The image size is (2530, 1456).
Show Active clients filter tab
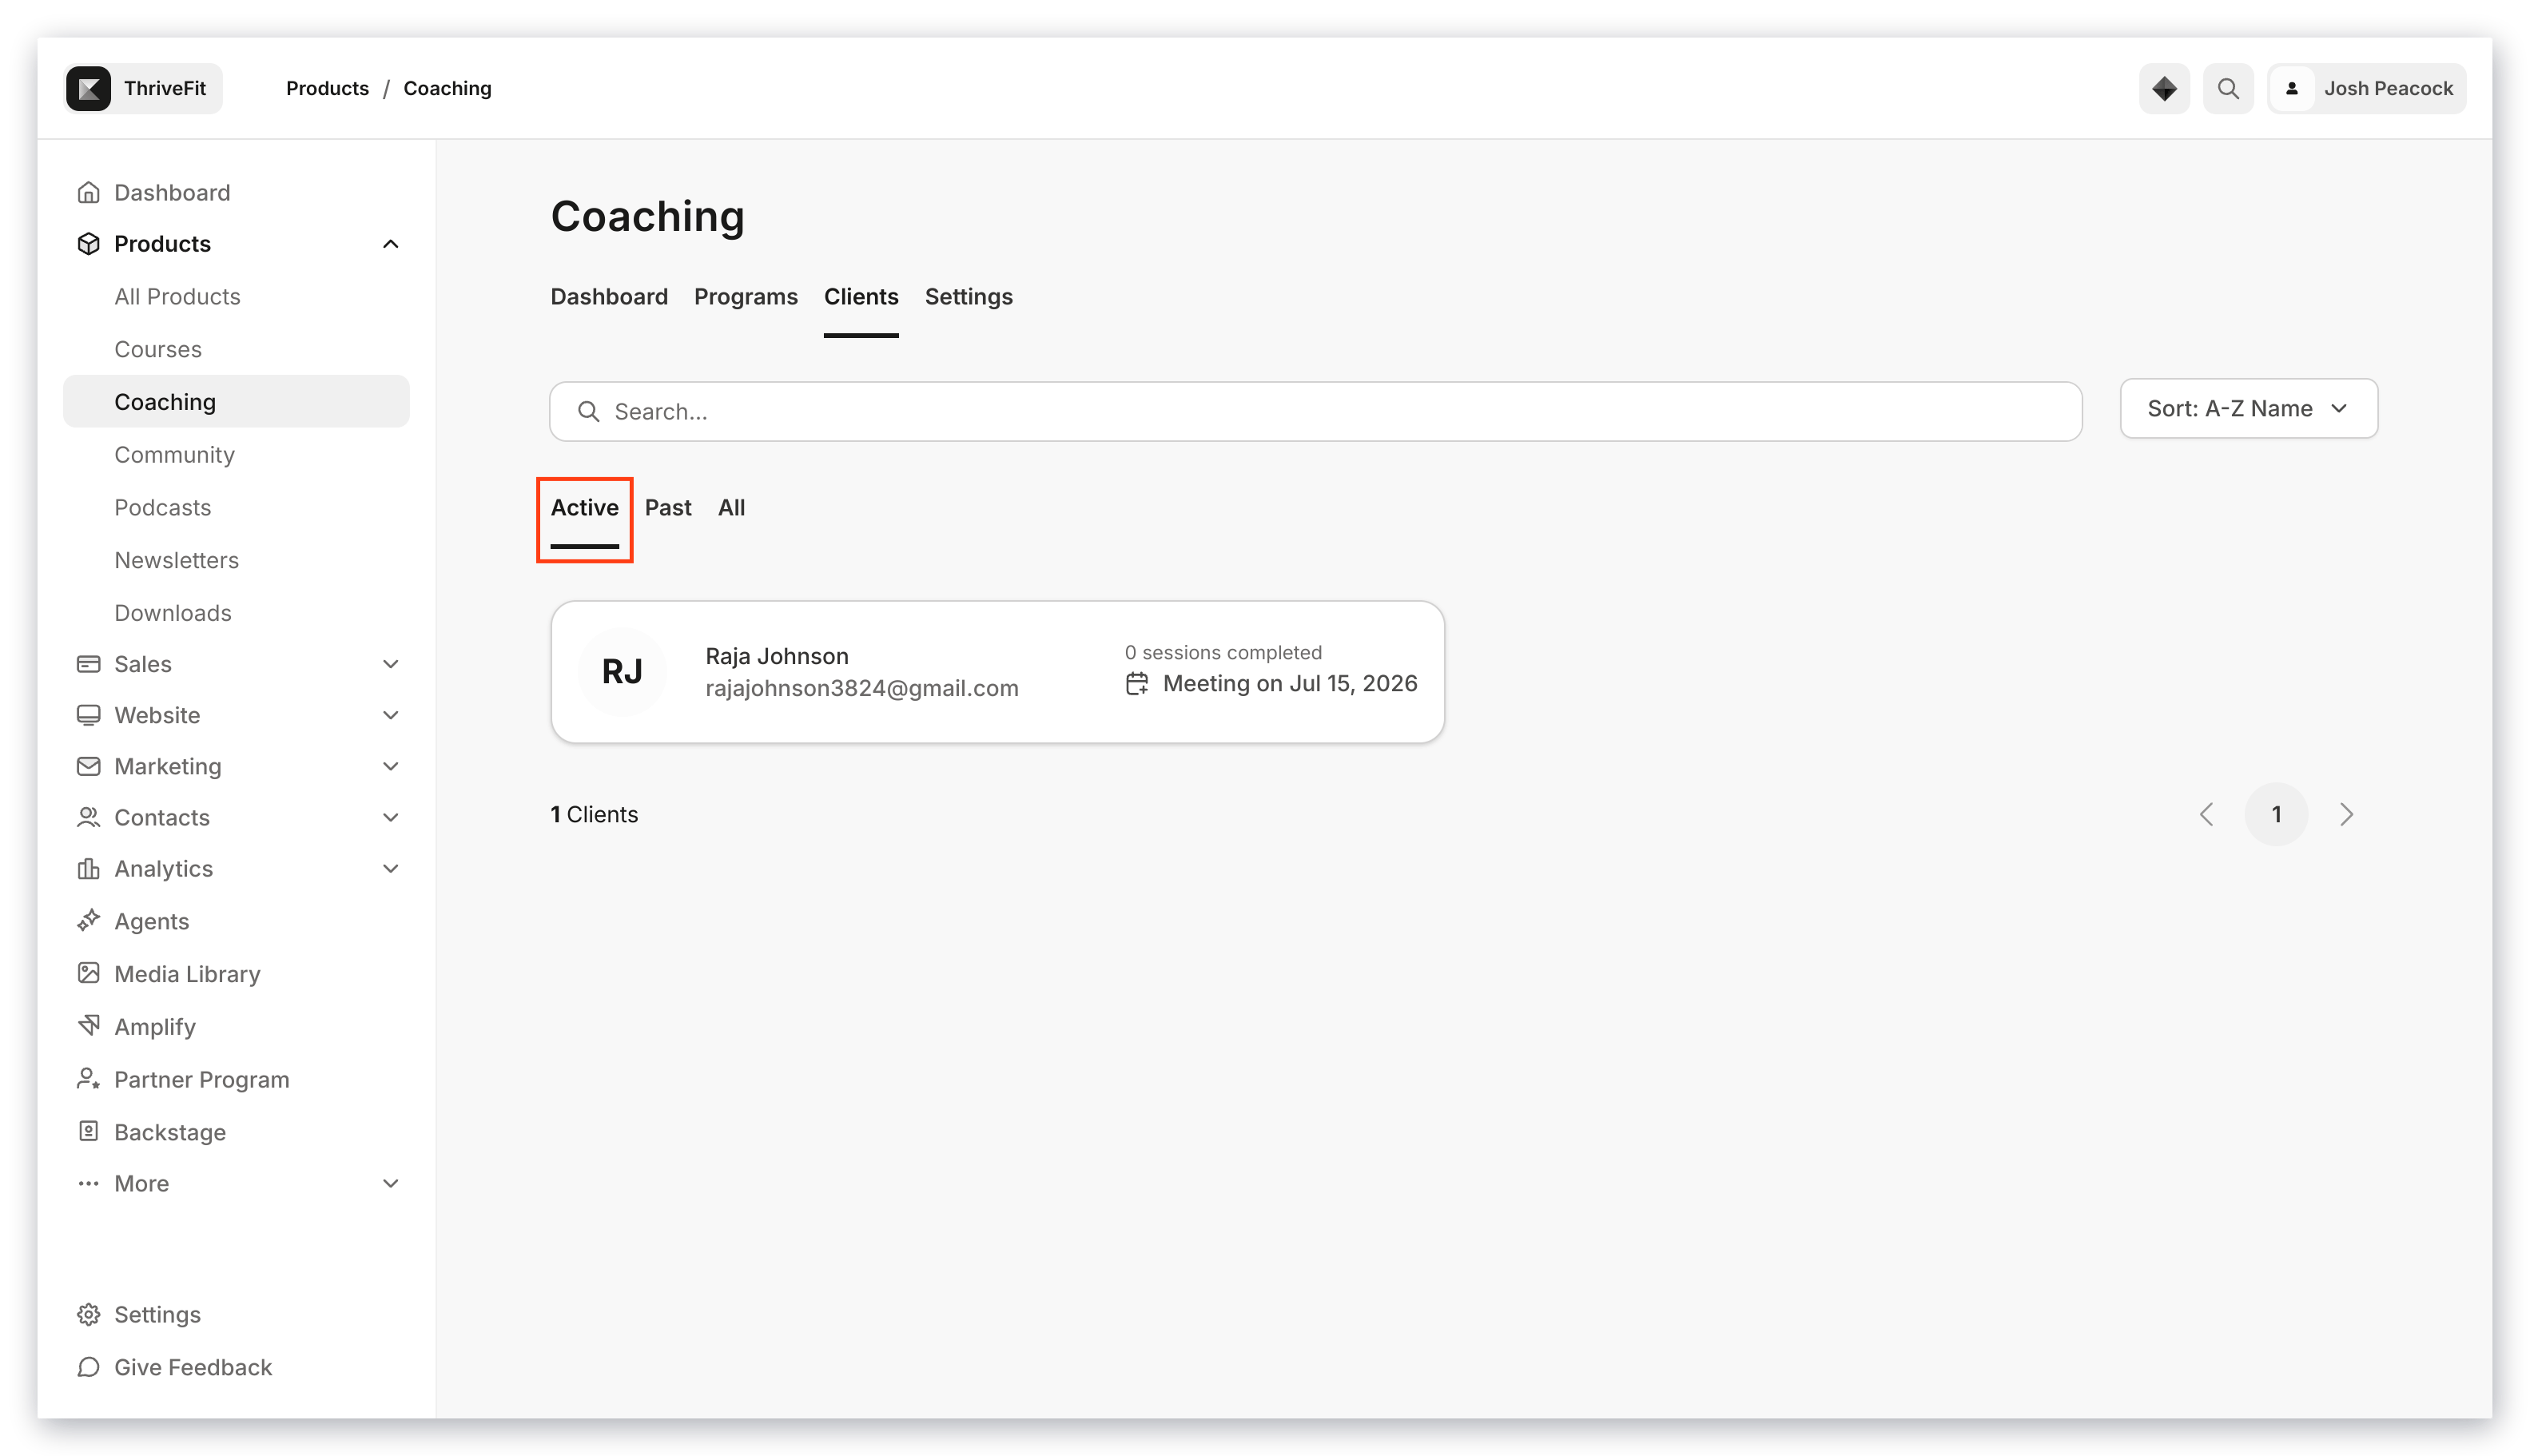[584, 508]
